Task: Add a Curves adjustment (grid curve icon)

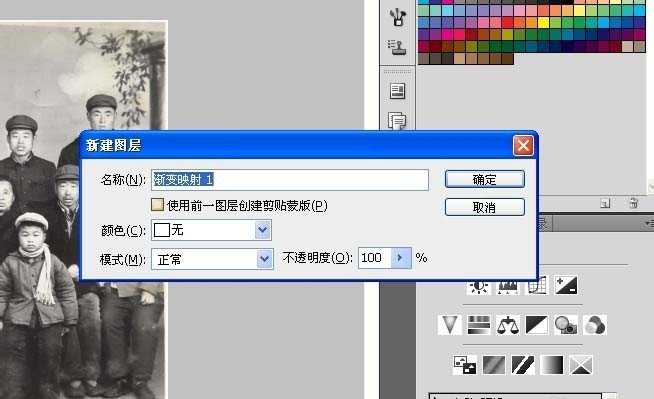Action: (x=537, y=285)
